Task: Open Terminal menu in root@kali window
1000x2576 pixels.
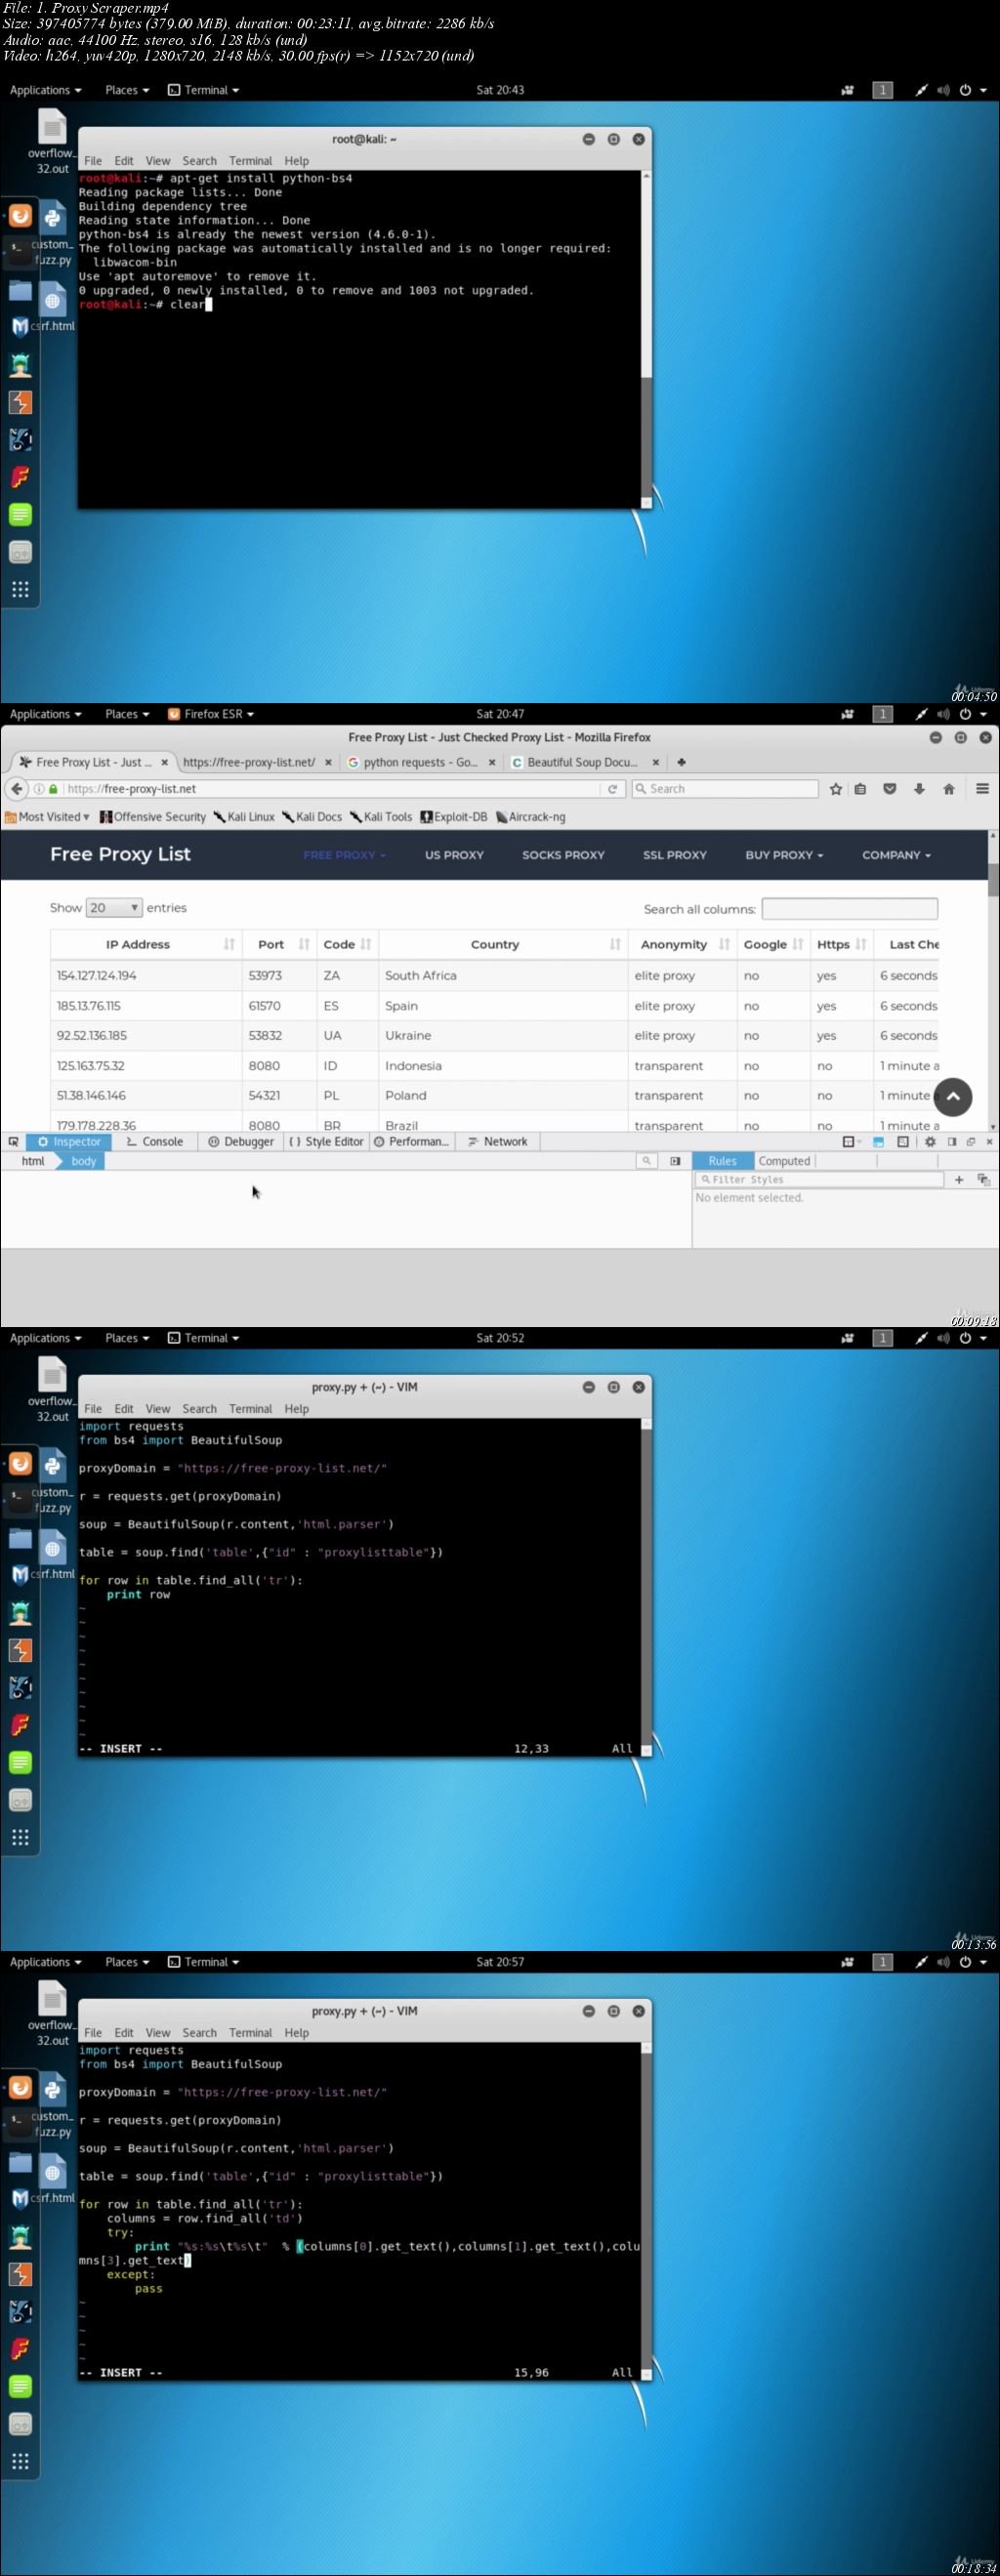Action: [250, 161]
